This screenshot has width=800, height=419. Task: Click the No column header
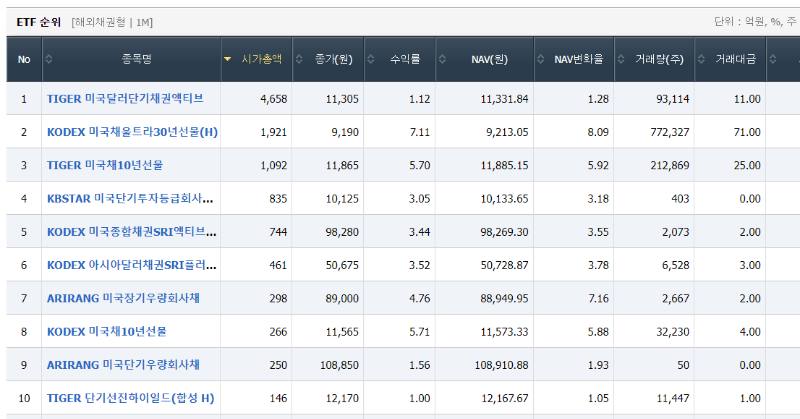pos(24,59)
